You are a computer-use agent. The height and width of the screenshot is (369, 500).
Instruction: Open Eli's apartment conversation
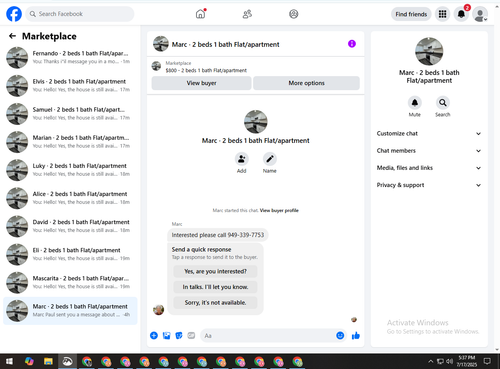click(x=70, y=254)
